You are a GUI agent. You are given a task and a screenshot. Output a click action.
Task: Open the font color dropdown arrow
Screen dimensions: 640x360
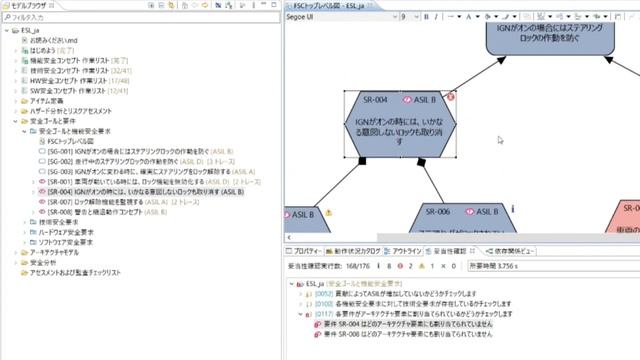[478, 17]
